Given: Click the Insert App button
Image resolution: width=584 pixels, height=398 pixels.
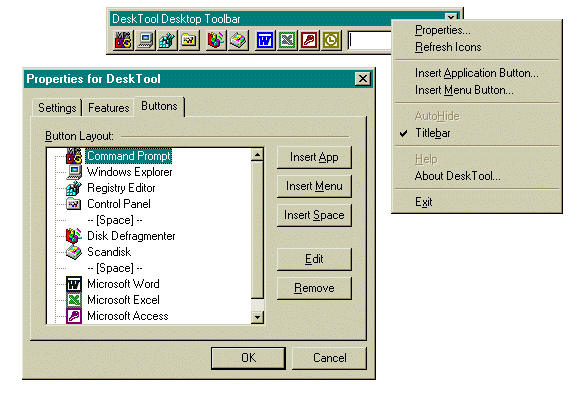Looking at the screenshot, I should point(314,157).
